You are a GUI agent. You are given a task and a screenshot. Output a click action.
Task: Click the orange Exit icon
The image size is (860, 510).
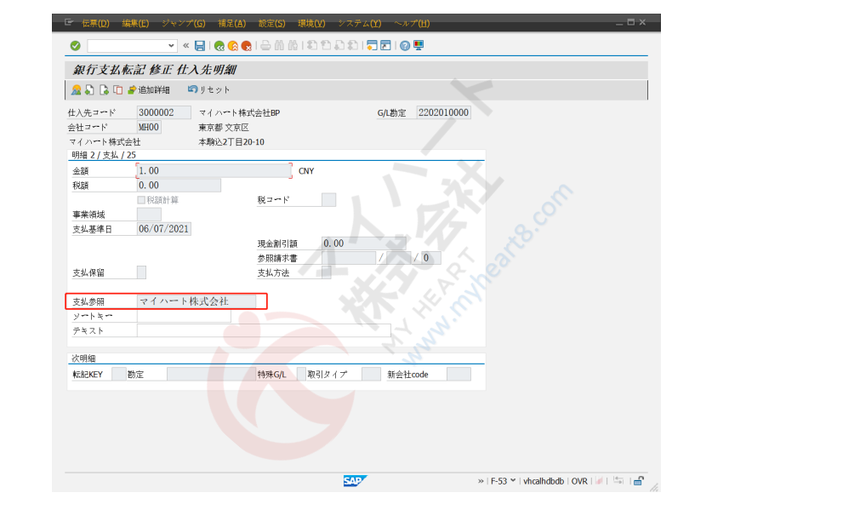[233, 46]
